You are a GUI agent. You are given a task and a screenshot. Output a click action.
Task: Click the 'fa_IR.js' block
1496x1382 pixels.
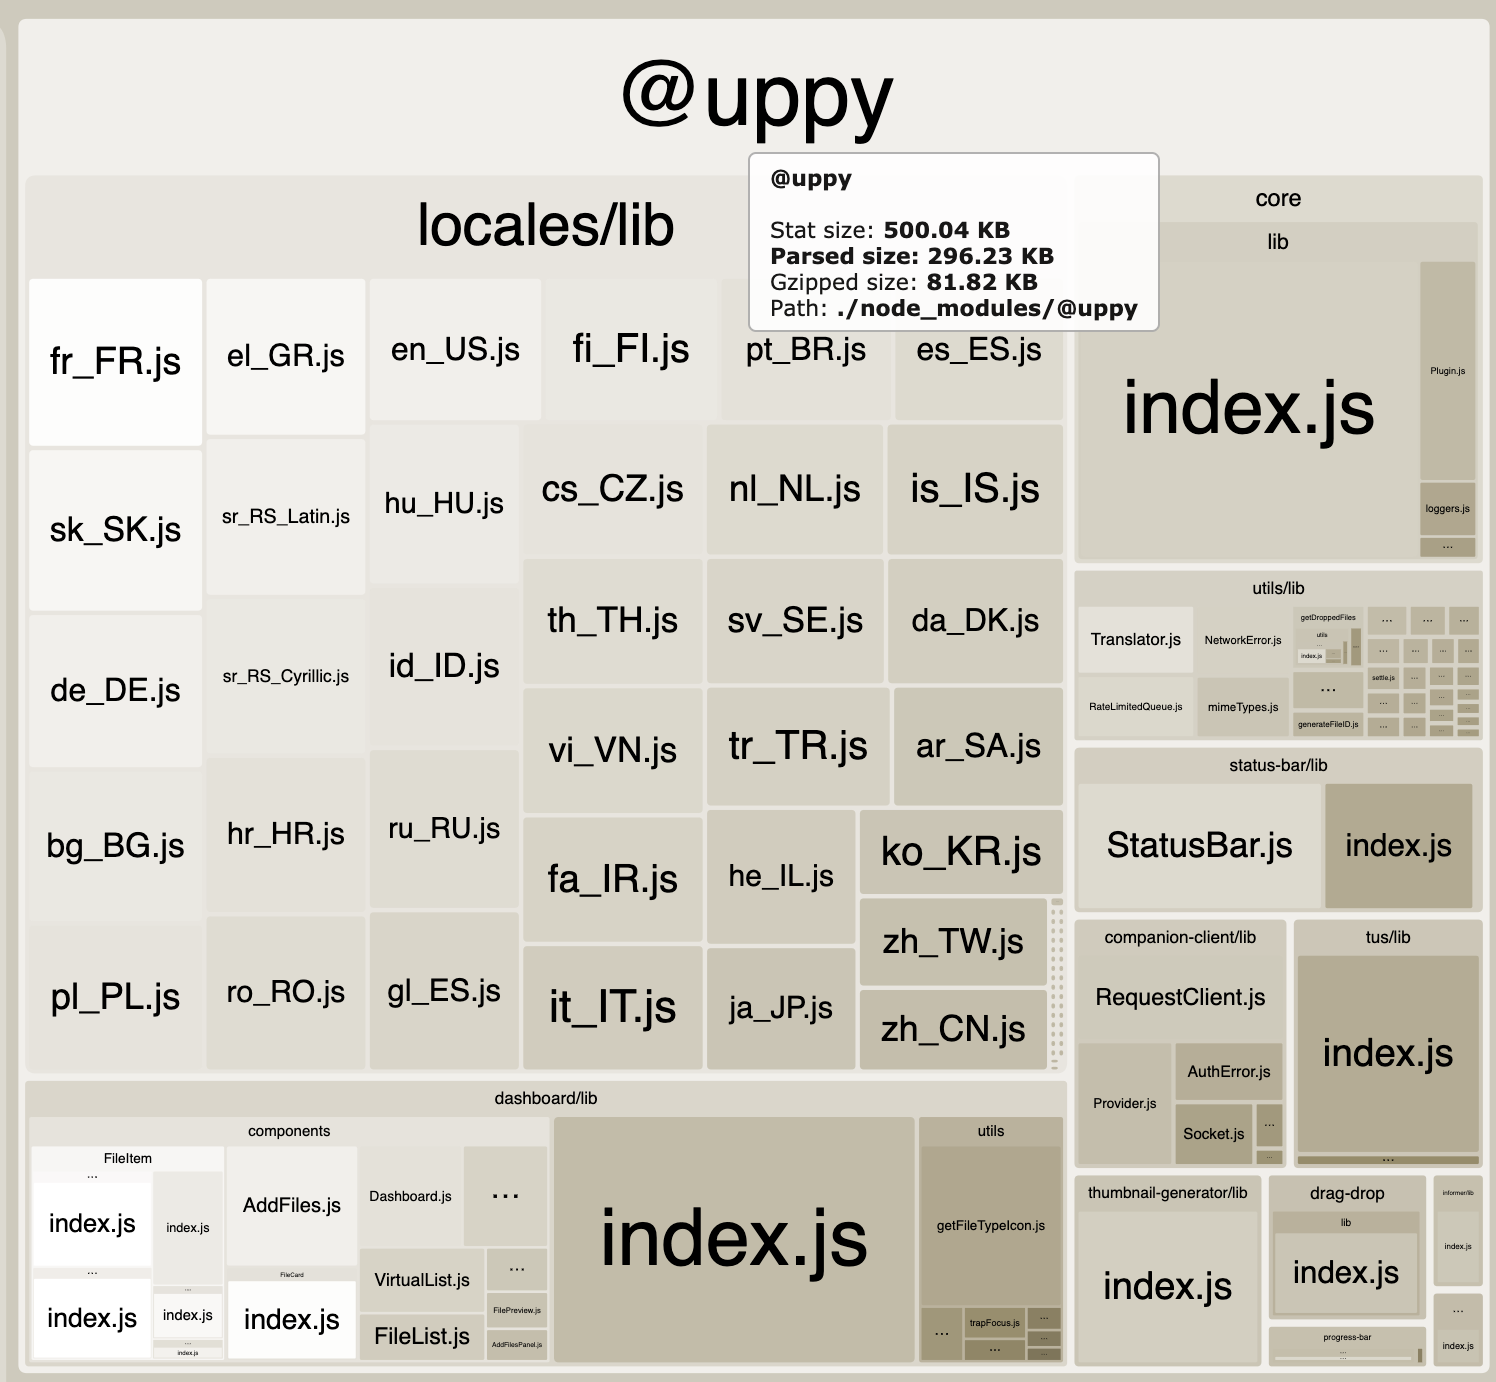tap(612, 879)
